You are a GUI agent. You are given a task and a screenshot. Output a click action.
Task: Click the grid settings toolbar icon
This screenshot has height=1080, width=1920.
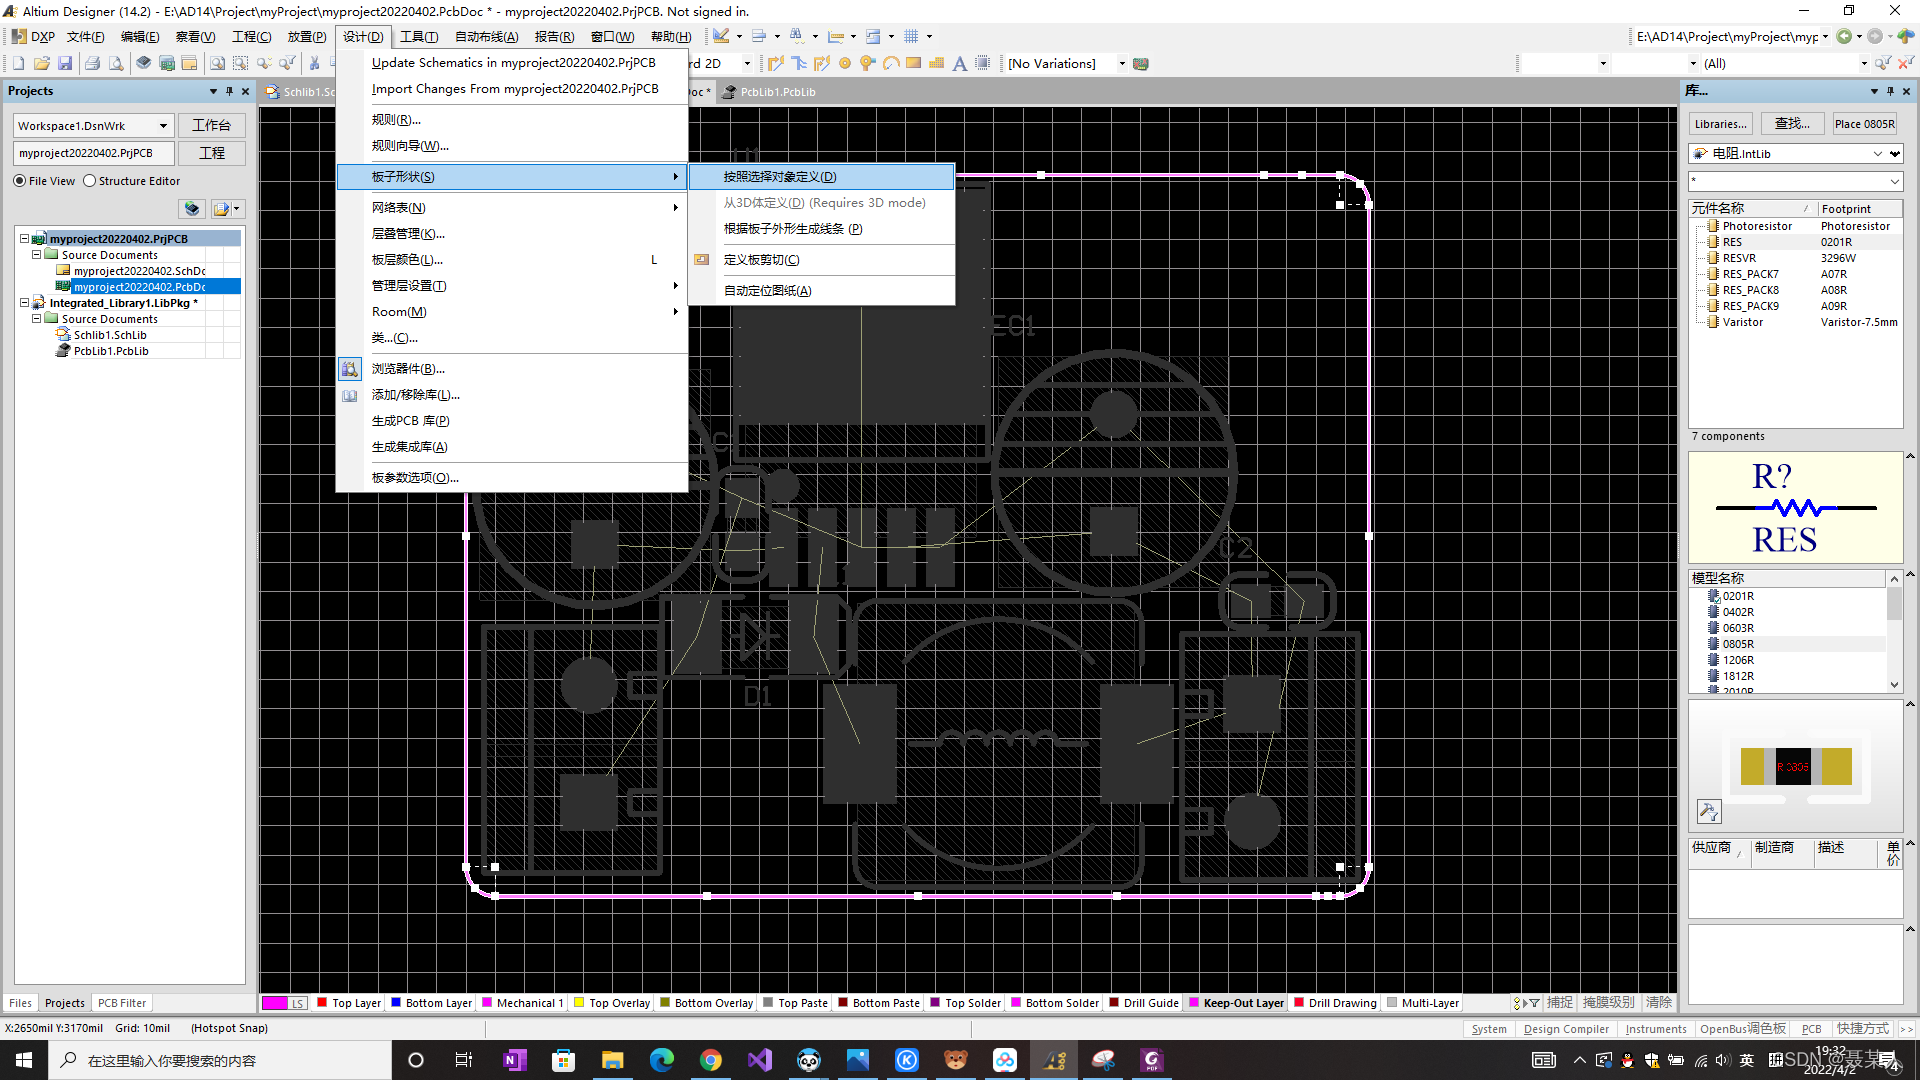(x=911, y=37)
